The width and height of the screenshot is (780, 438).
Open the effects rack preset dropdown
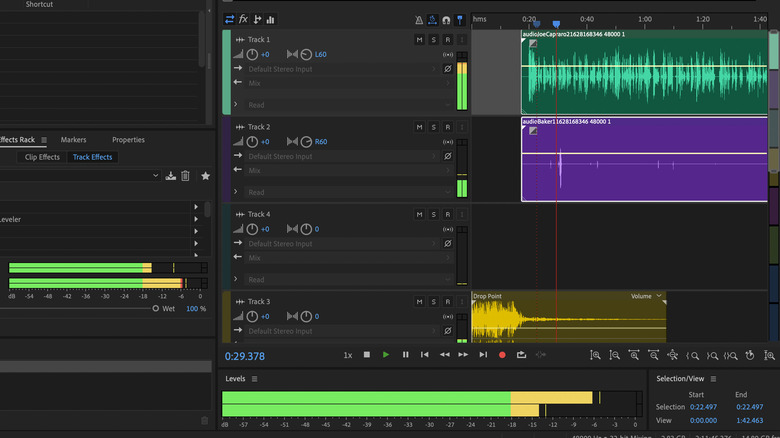coord(155,176)
